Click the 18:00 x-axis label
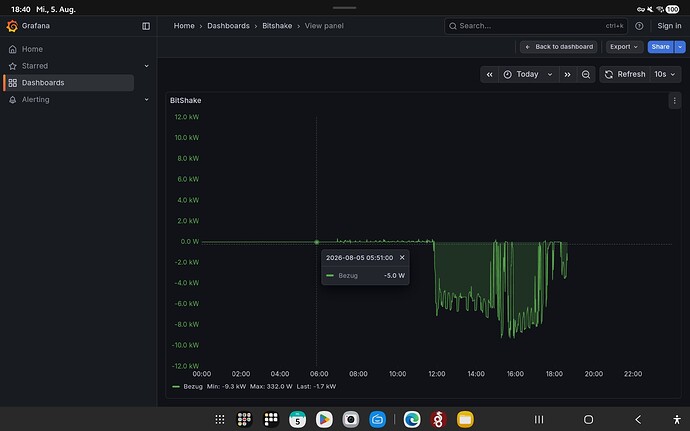Viewport: 690px width, 431px height. 554,374
